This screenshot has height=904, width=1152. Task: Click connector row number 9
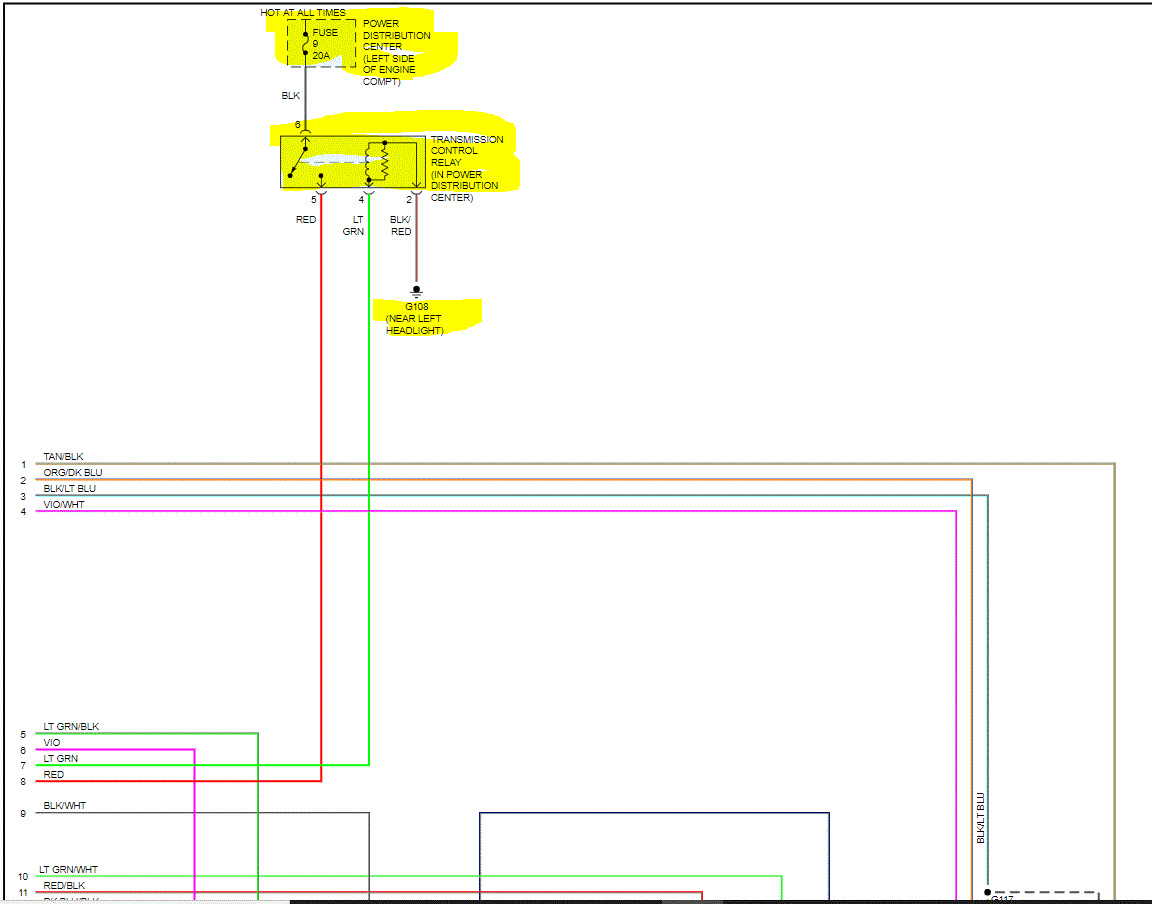tap(23, 814)
